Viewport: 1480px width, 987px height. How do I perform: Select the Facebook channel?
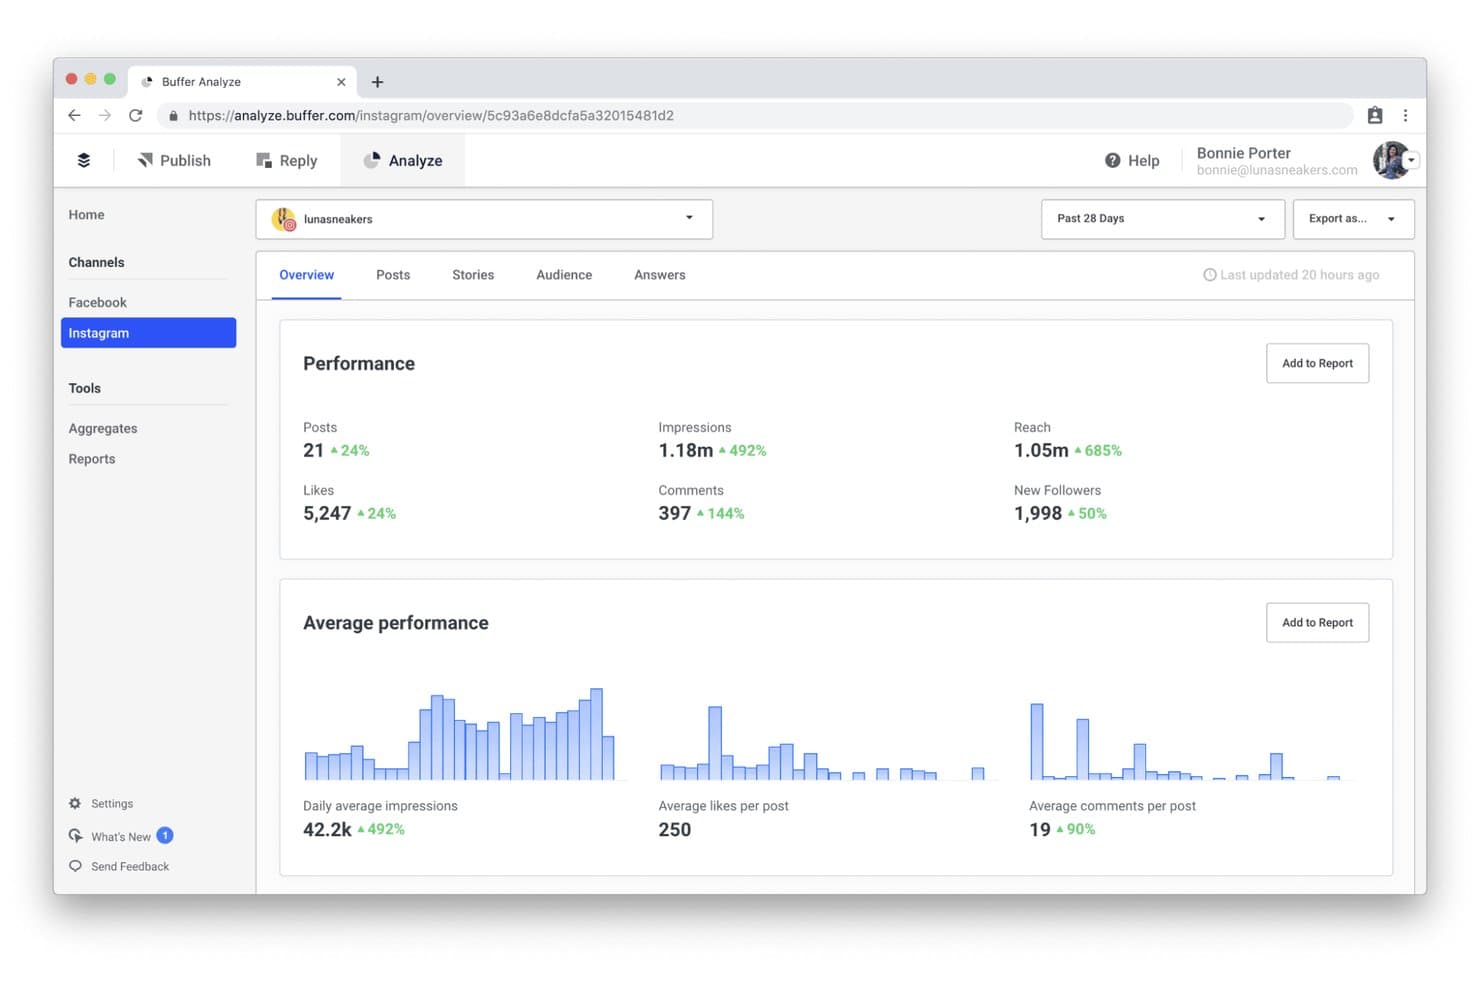tap(97, 302)
